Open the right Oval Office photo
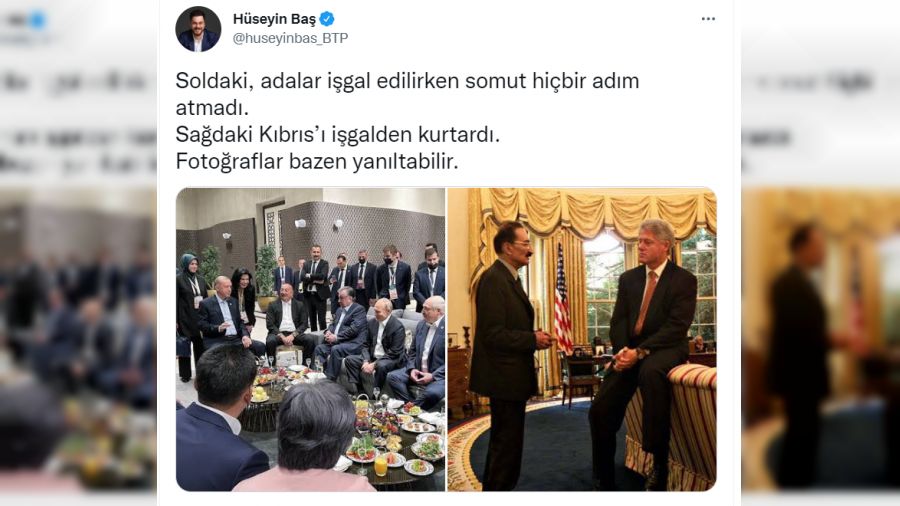900x506 pixels. [582, 340]
